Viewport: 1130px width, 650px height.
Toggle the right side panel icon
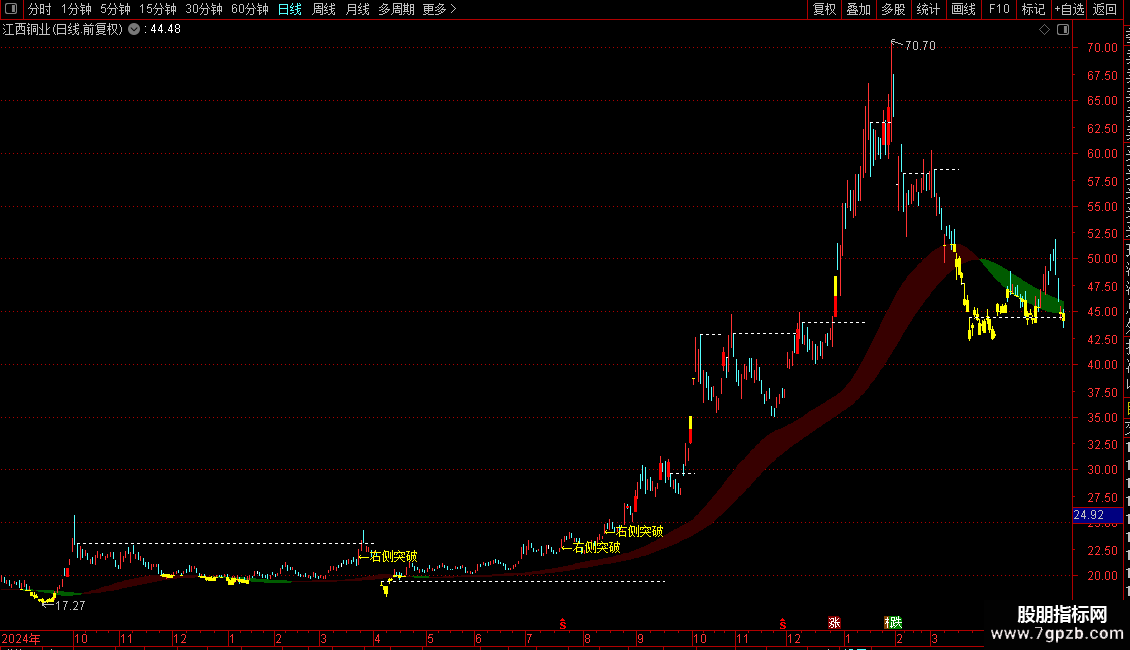pyautogui.click(x=1063, y=30)
